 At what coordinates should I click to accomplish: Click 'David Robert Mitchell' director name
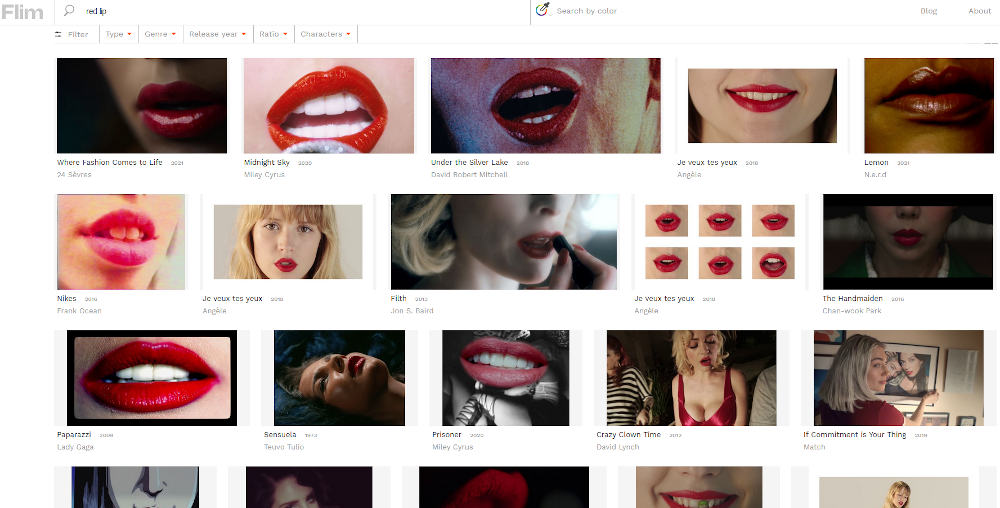[x=469, y=175]
